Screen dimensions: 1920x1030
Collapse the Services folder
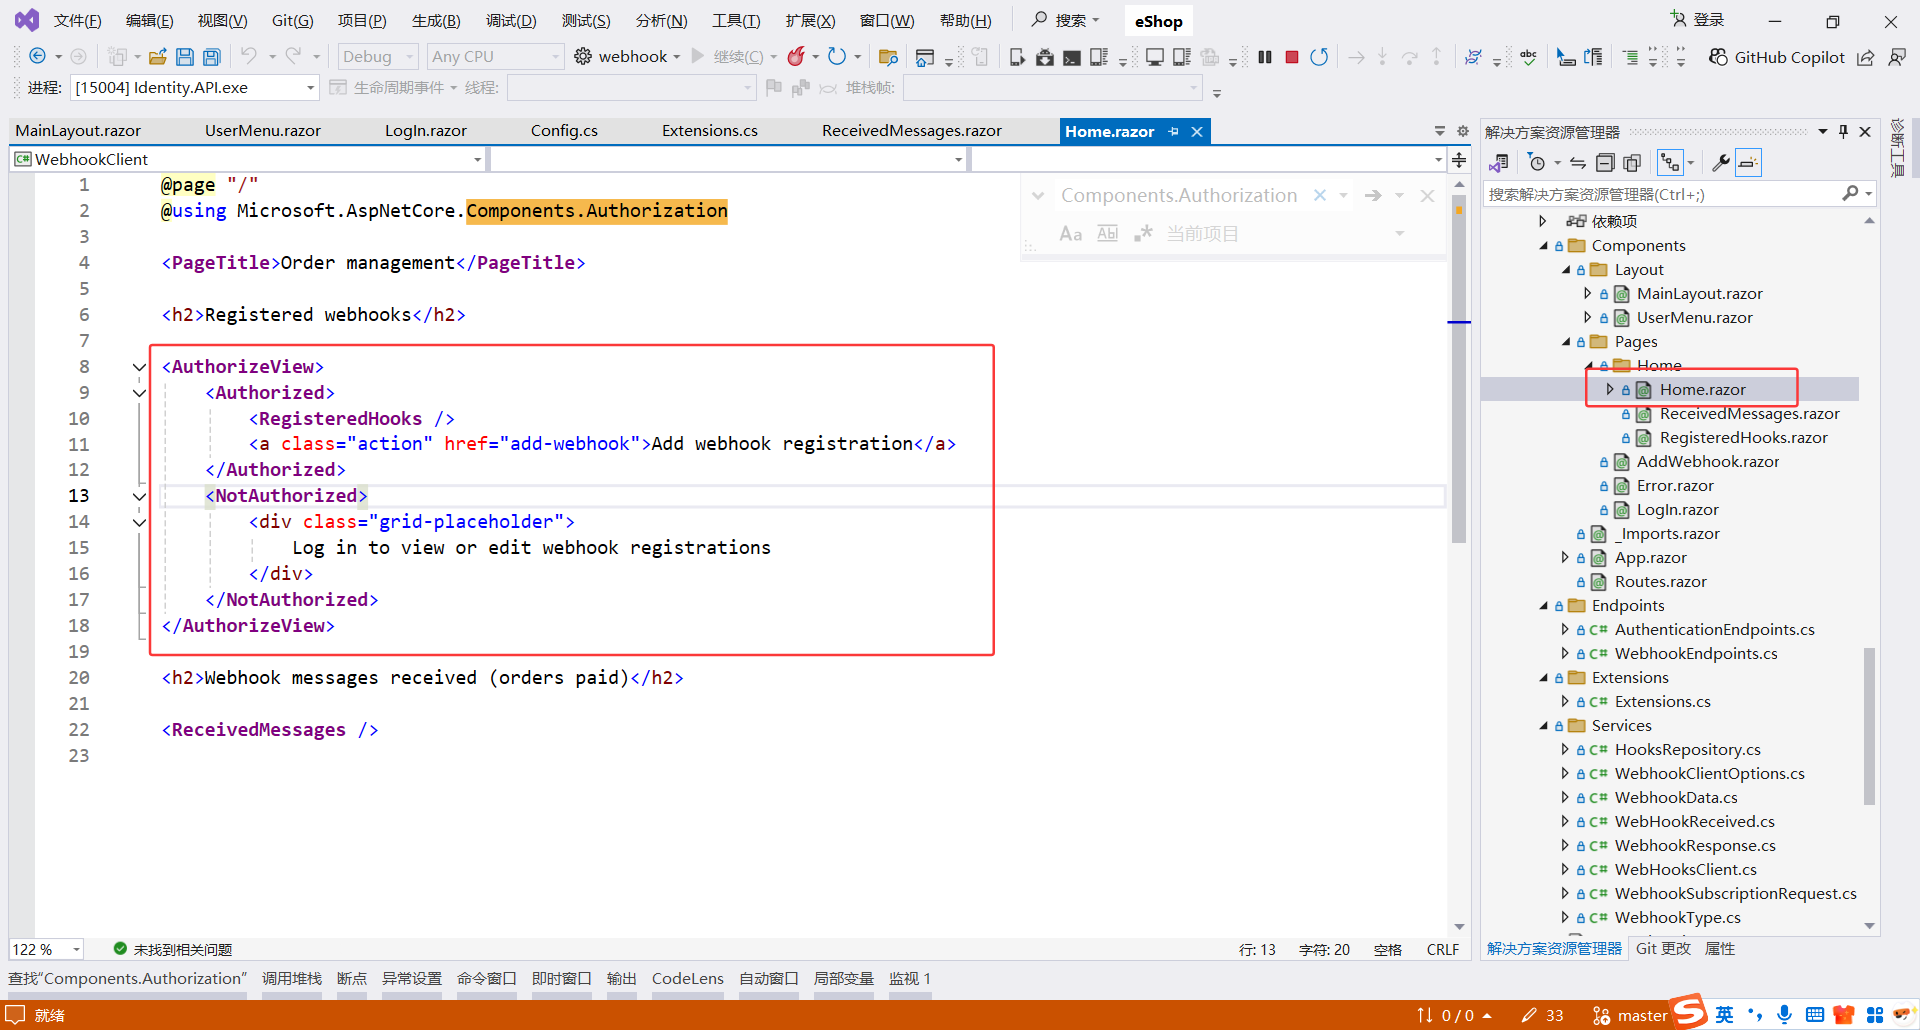click(1544, 726)
